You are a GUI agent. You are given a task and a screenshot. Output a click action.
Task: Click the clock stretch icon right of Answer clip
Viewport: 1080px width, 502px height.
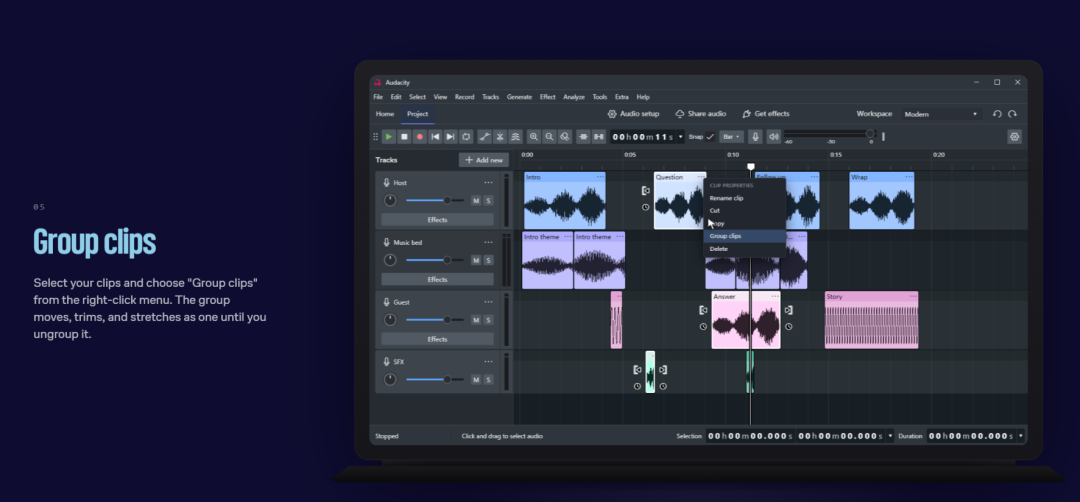coord(789,327)
